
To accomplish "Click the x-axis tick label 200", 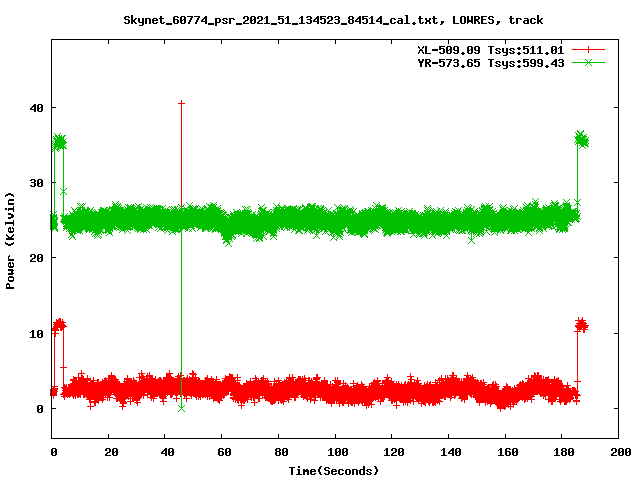I will [x=621, y=452].
